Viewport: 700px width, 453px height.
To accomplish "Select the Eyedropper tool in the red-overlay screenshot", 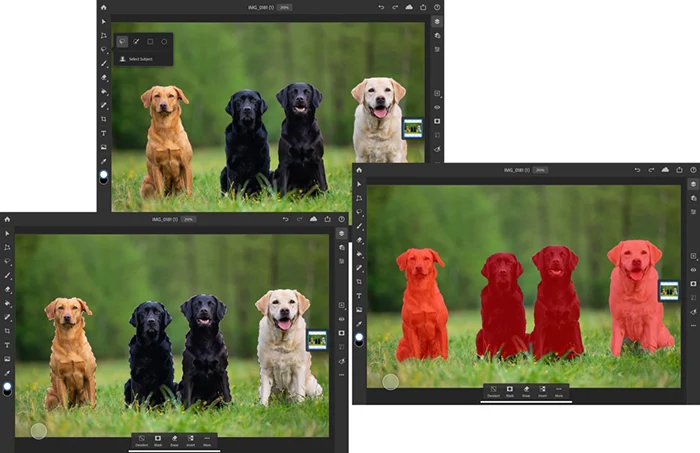I will (359, 324).
